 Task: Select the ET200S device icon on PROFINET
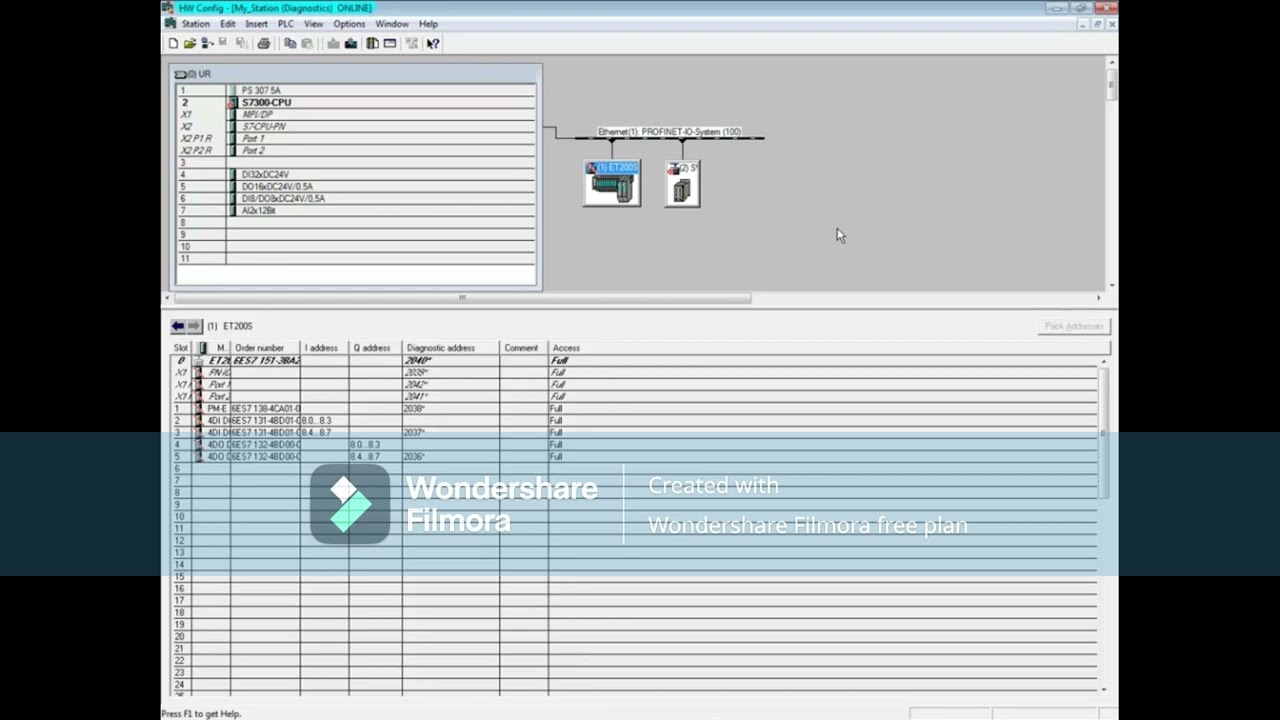click(612, 183)
